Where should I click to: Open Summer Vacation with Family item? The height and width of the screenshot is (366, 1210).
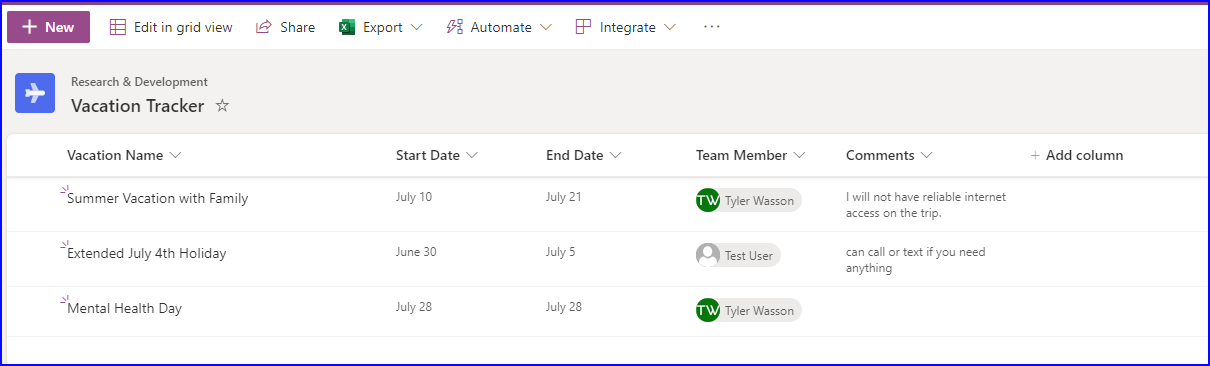157,198
